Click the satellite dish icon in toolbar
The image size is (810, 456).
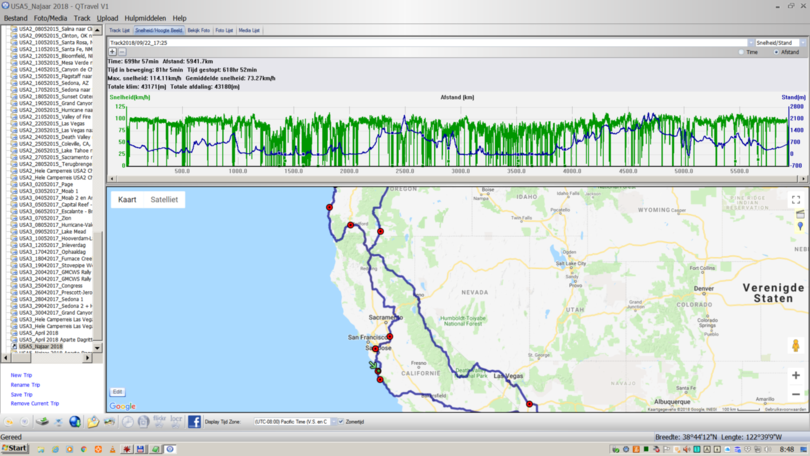(x=58, y=421)
